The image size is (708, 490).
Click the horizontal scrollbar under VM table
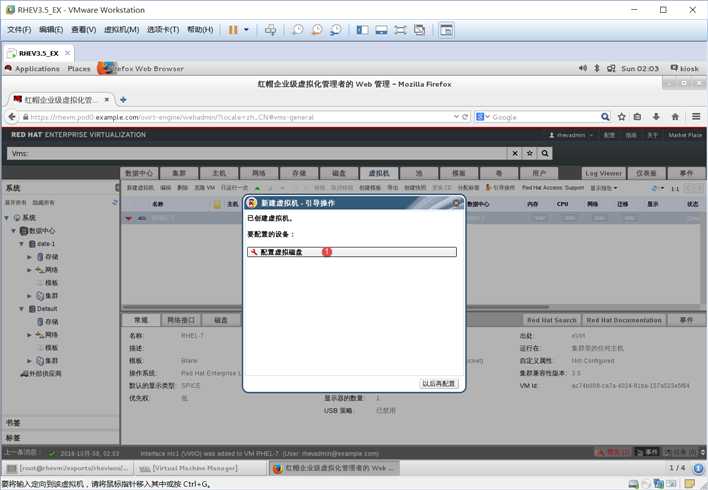[334, 307]
